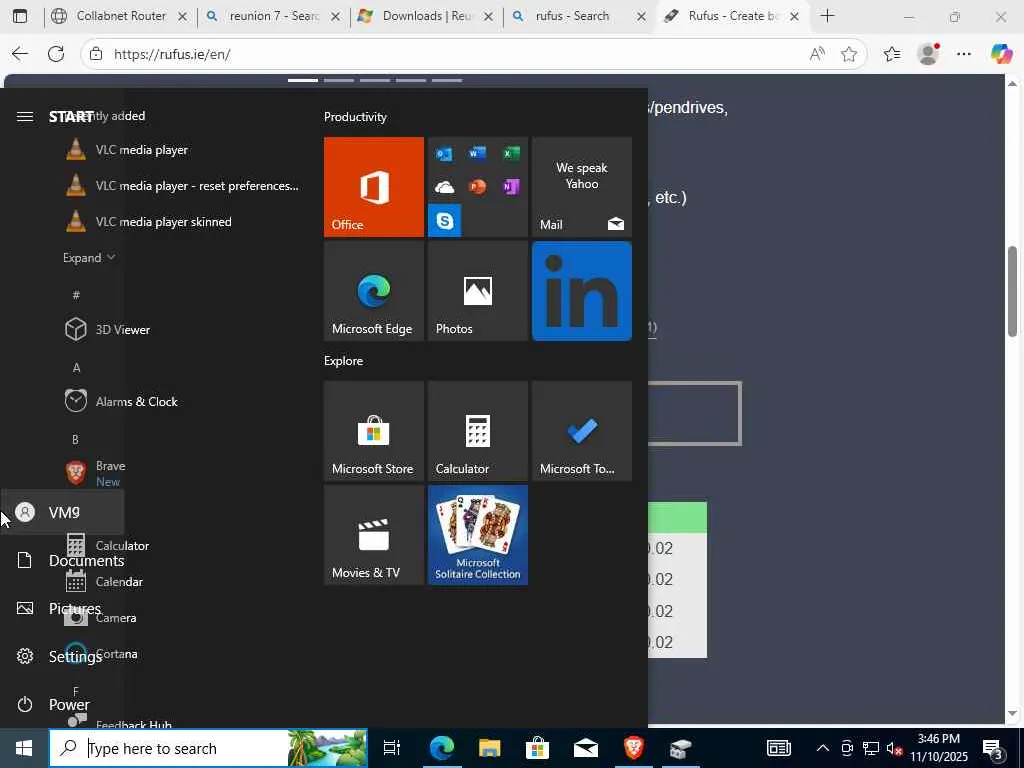Go back in the browser

20,54
